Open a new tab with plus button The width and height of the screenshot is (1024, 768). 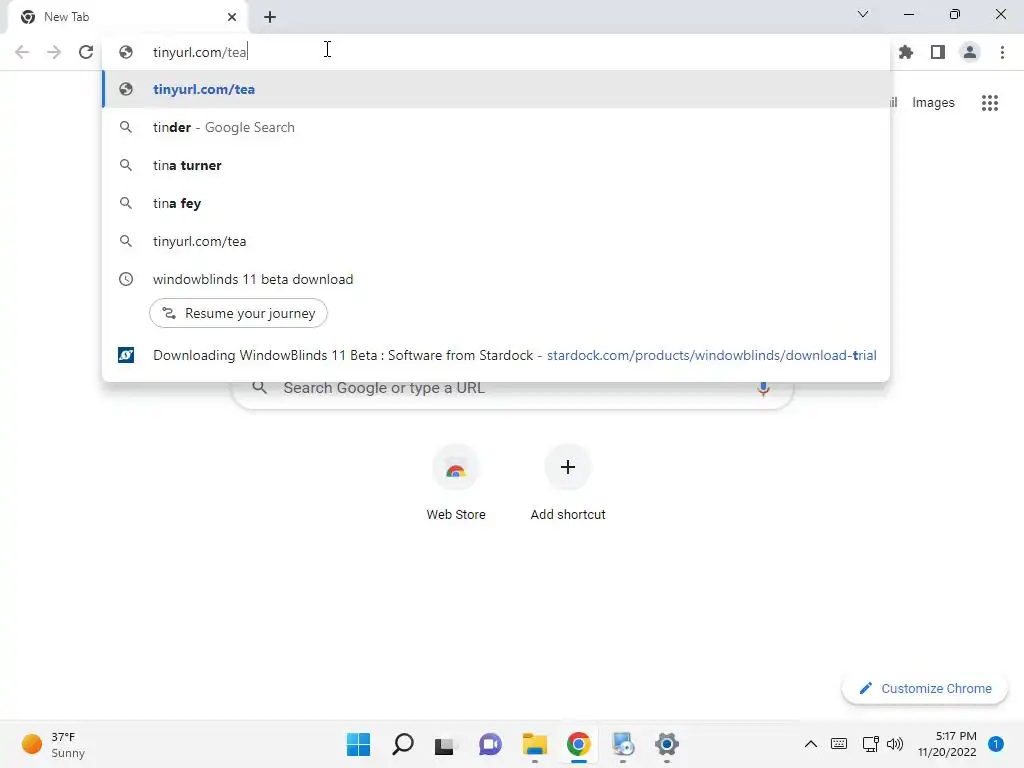270,17
